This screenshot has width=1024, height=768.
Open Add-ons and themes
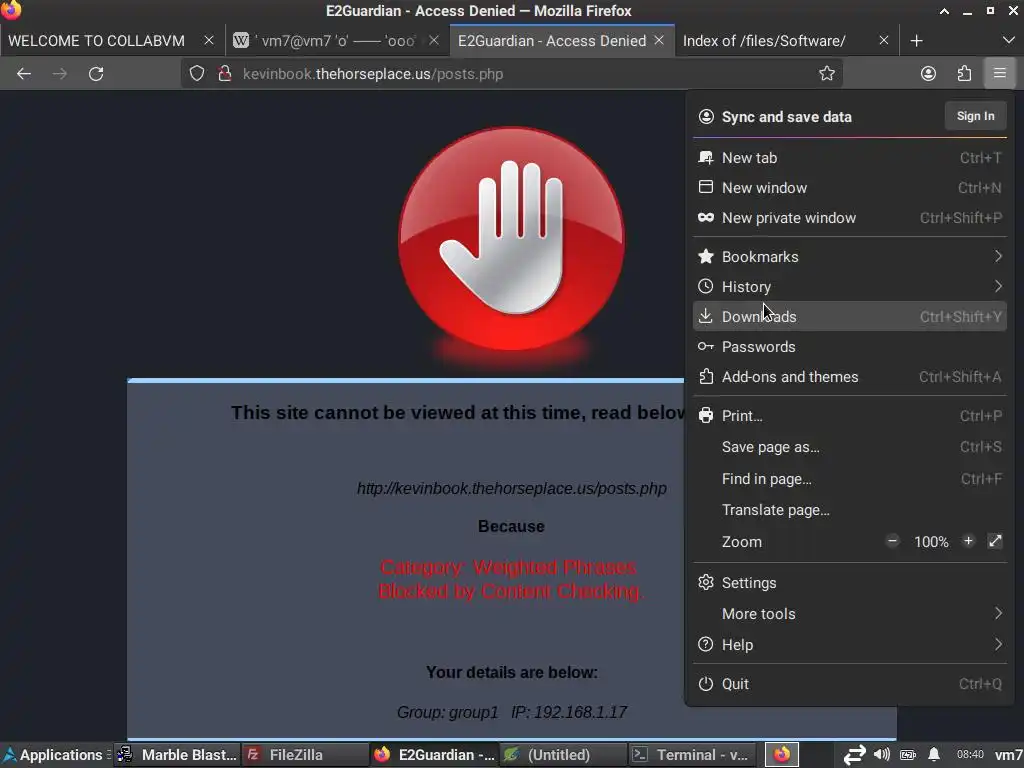[850, 377]
